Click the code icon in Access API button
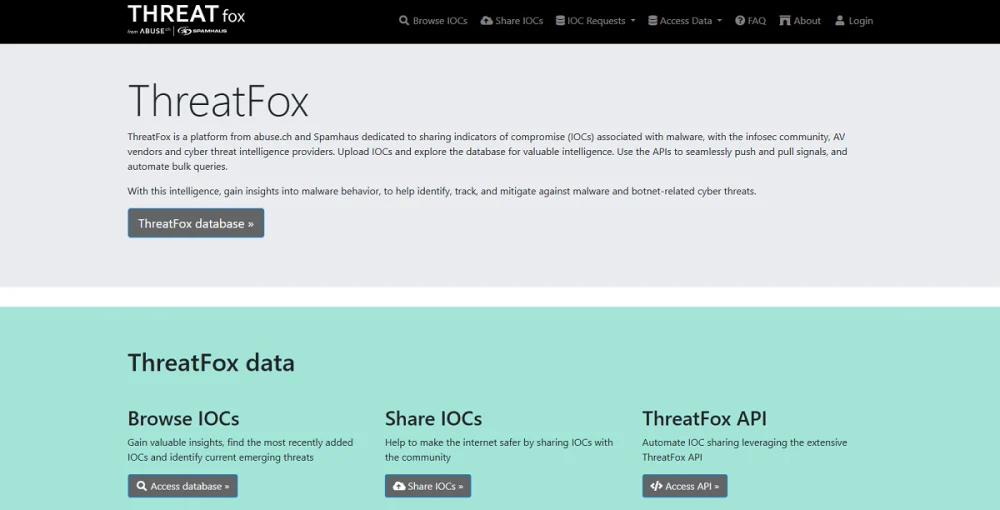 656,486
